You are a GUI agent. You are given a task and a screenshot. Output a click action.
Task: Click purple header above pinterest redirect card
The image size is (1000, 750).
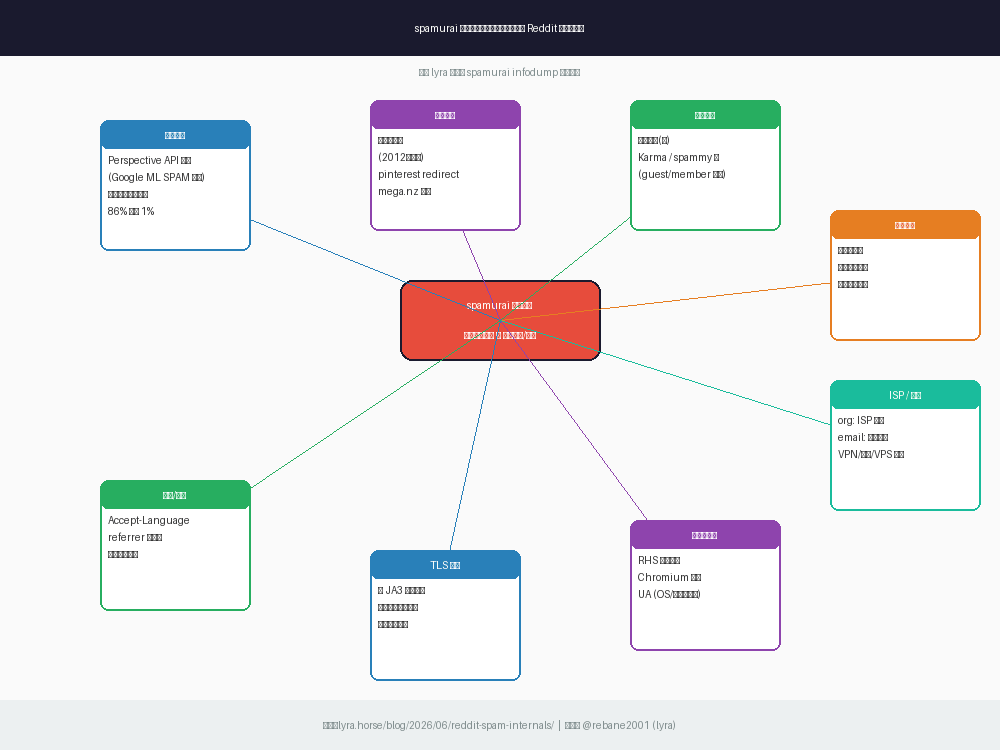tap(445, 115)
